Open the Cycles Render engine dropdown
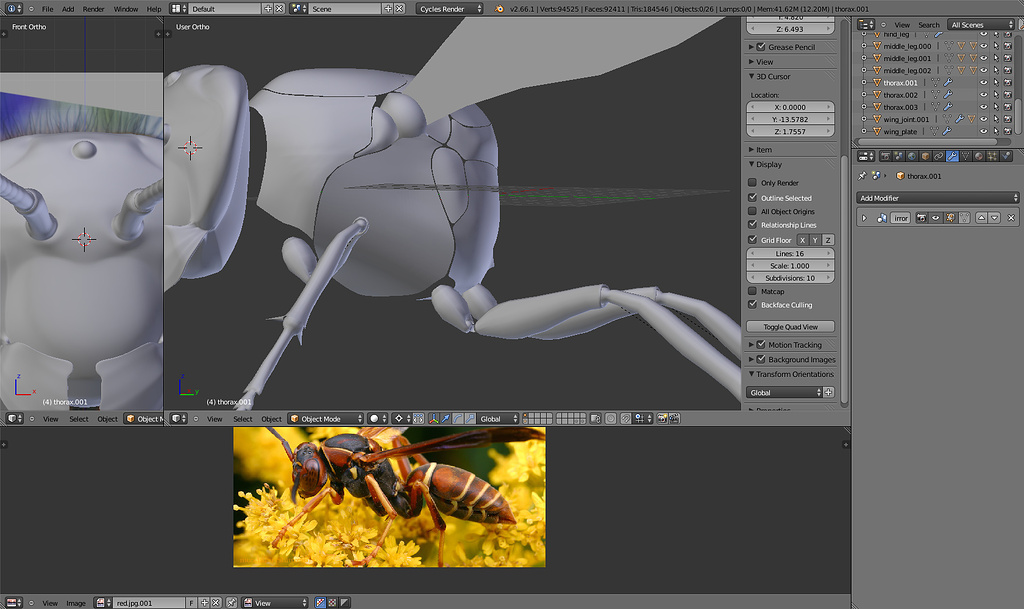1024x609 pixels. tap(450, 8)
